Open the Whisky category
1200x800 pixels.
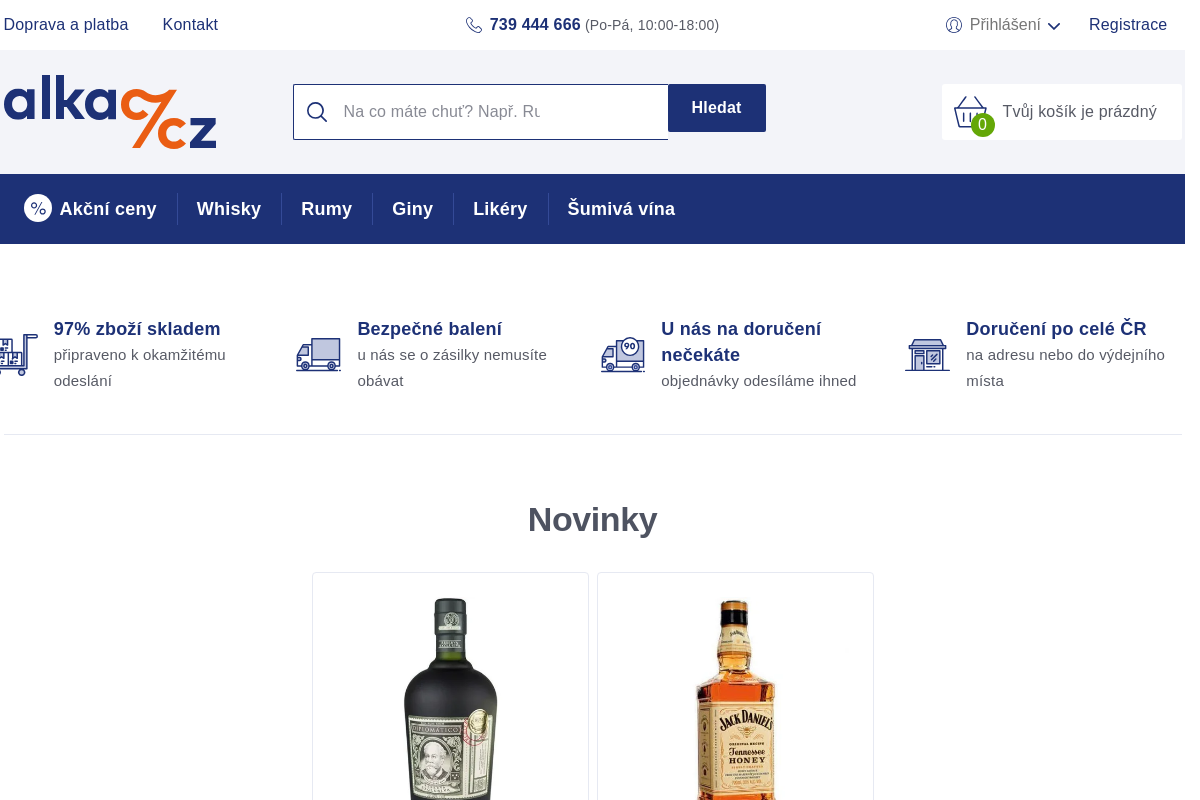tap(229, 209)
